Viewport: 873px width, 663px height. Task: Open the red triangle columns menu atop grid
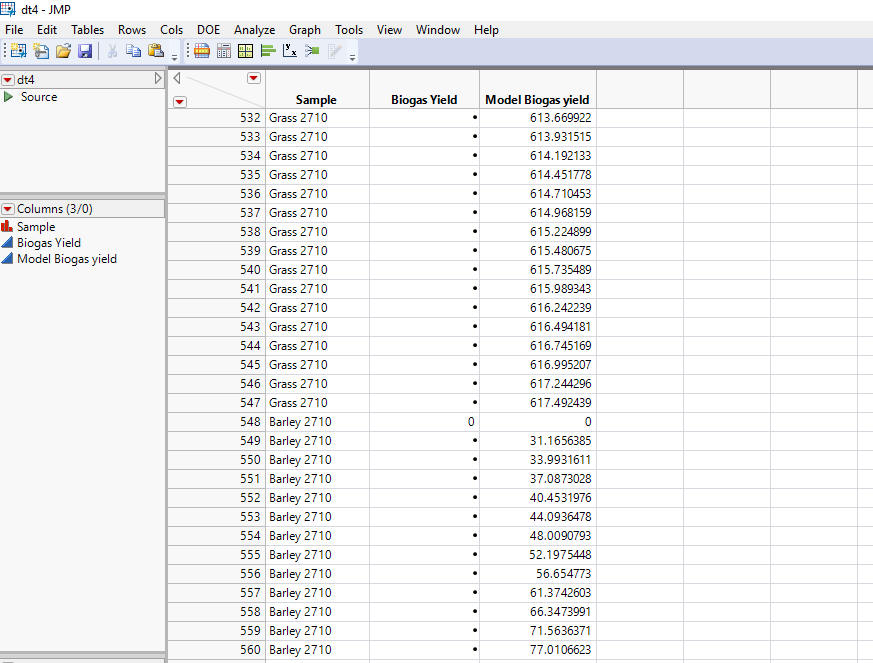click(x=253, y=78)
